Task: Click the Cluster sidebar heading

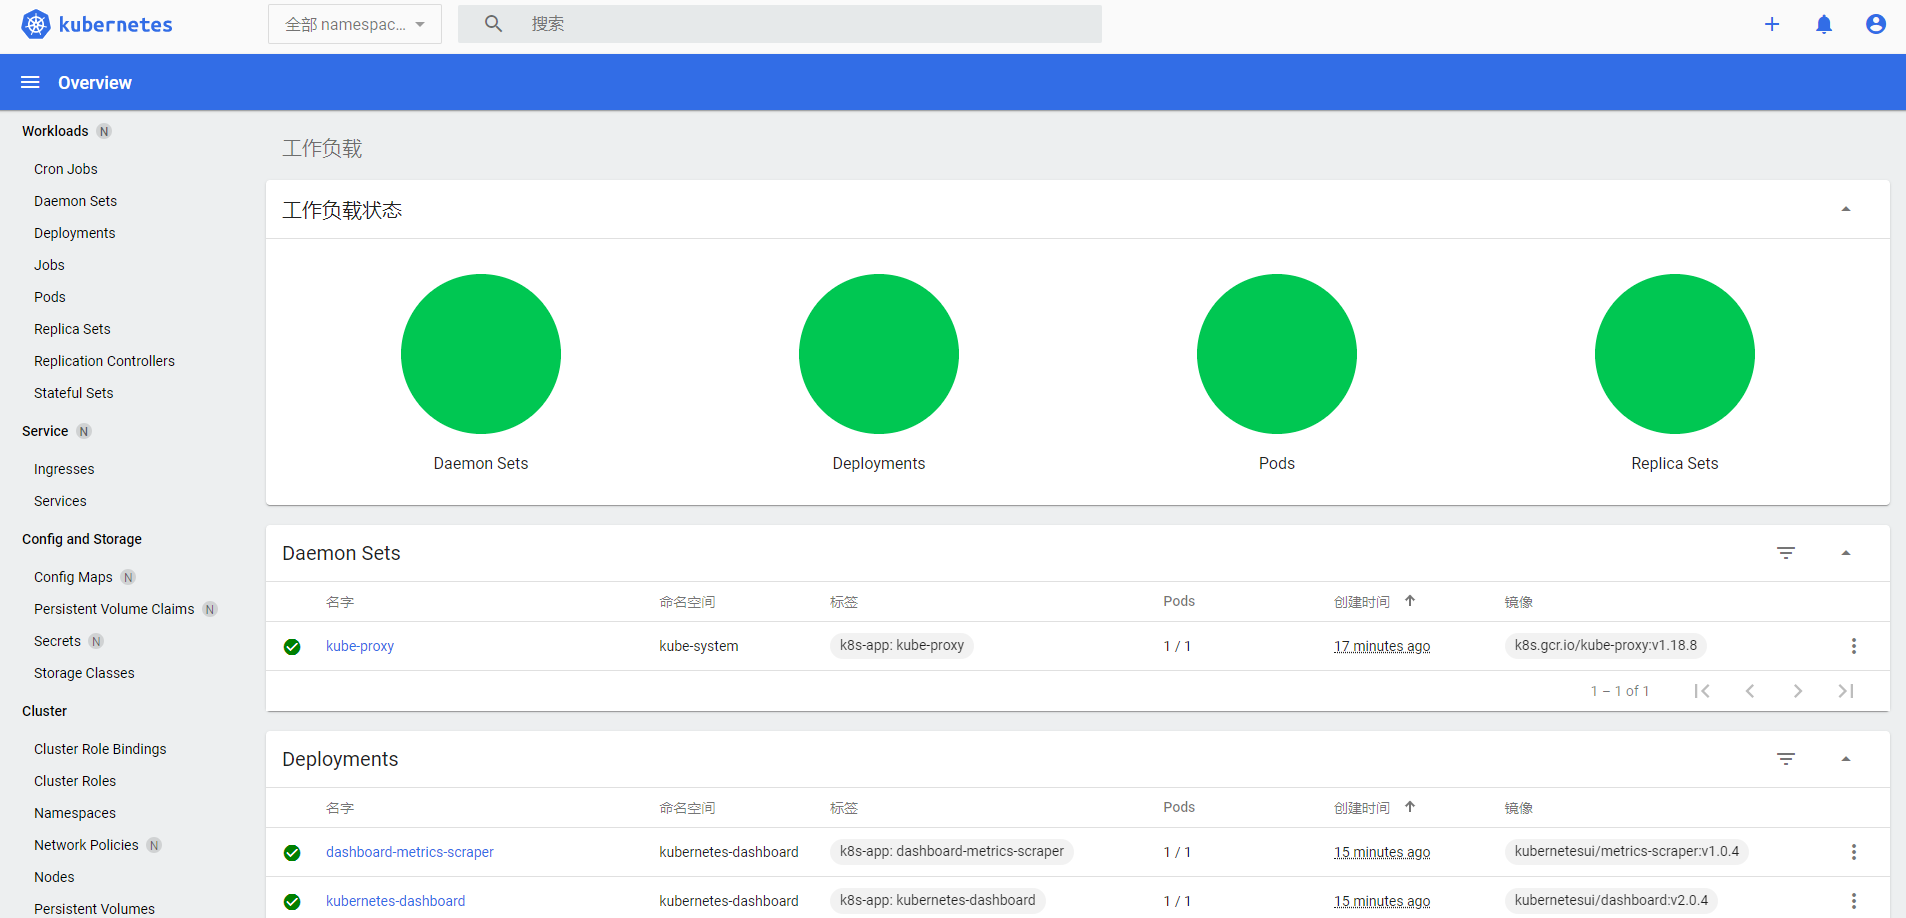Action: point(44,711)
